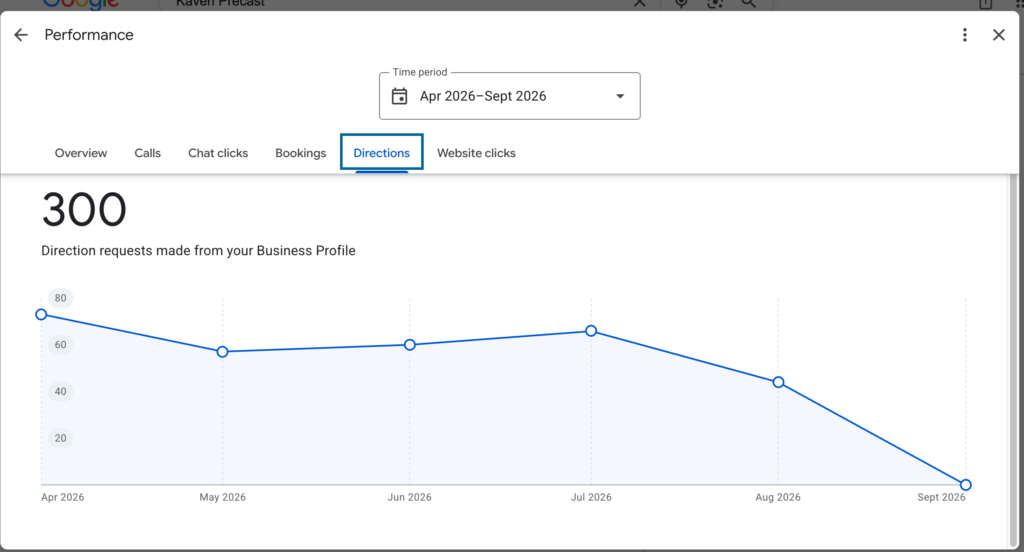Click the search magnifier icon in top bar
The height and width of the screenshot is (552, 1024).
[748, 3]
